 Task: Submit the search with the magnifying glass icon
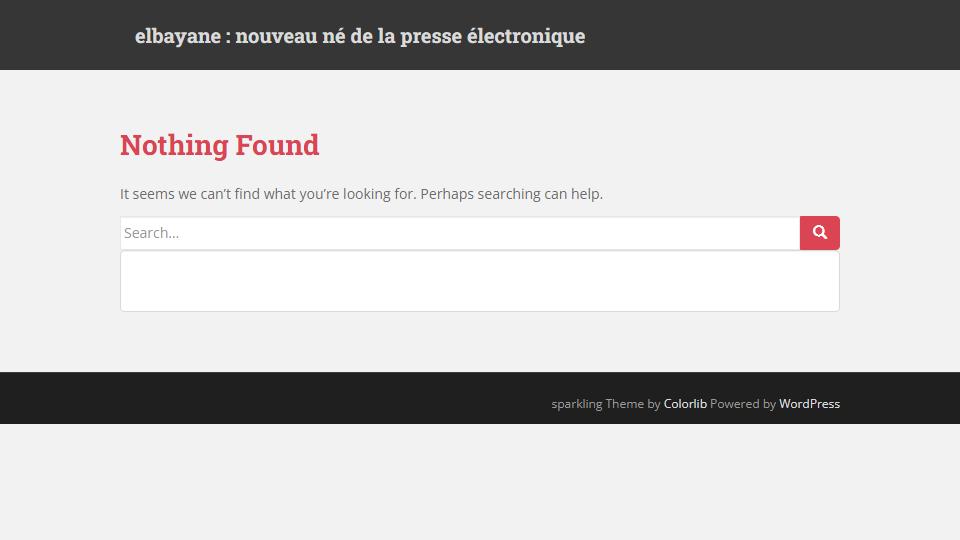[x=819, y=232]
